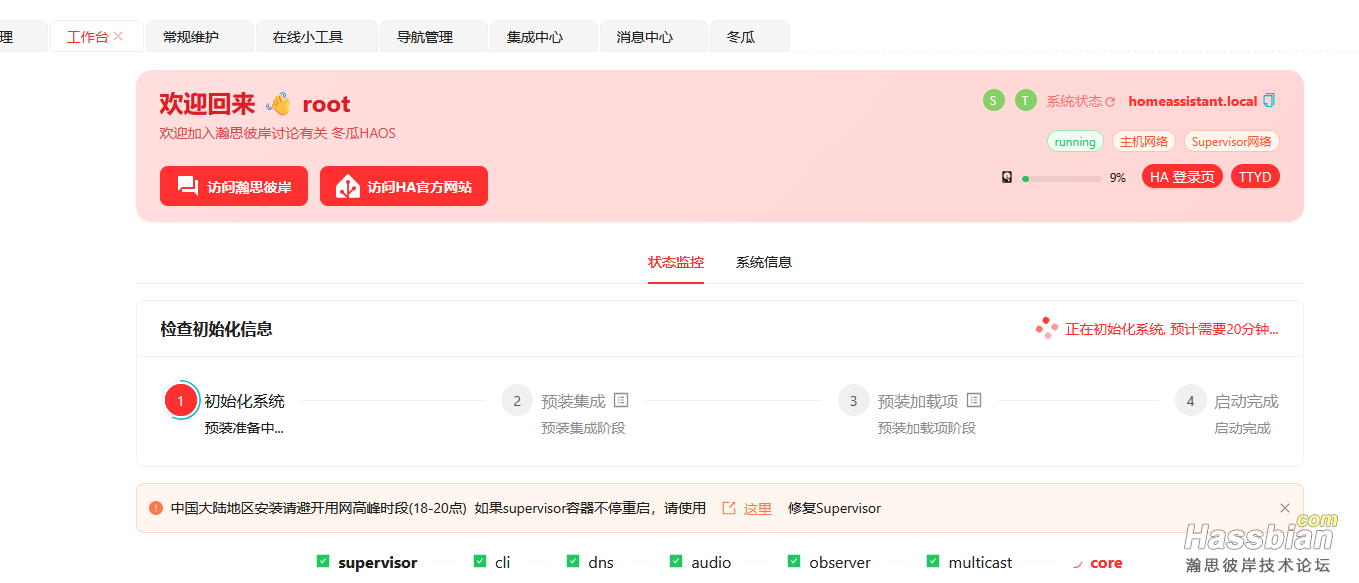
Task: Click the green S status icon
Action: tap(993, 100)
